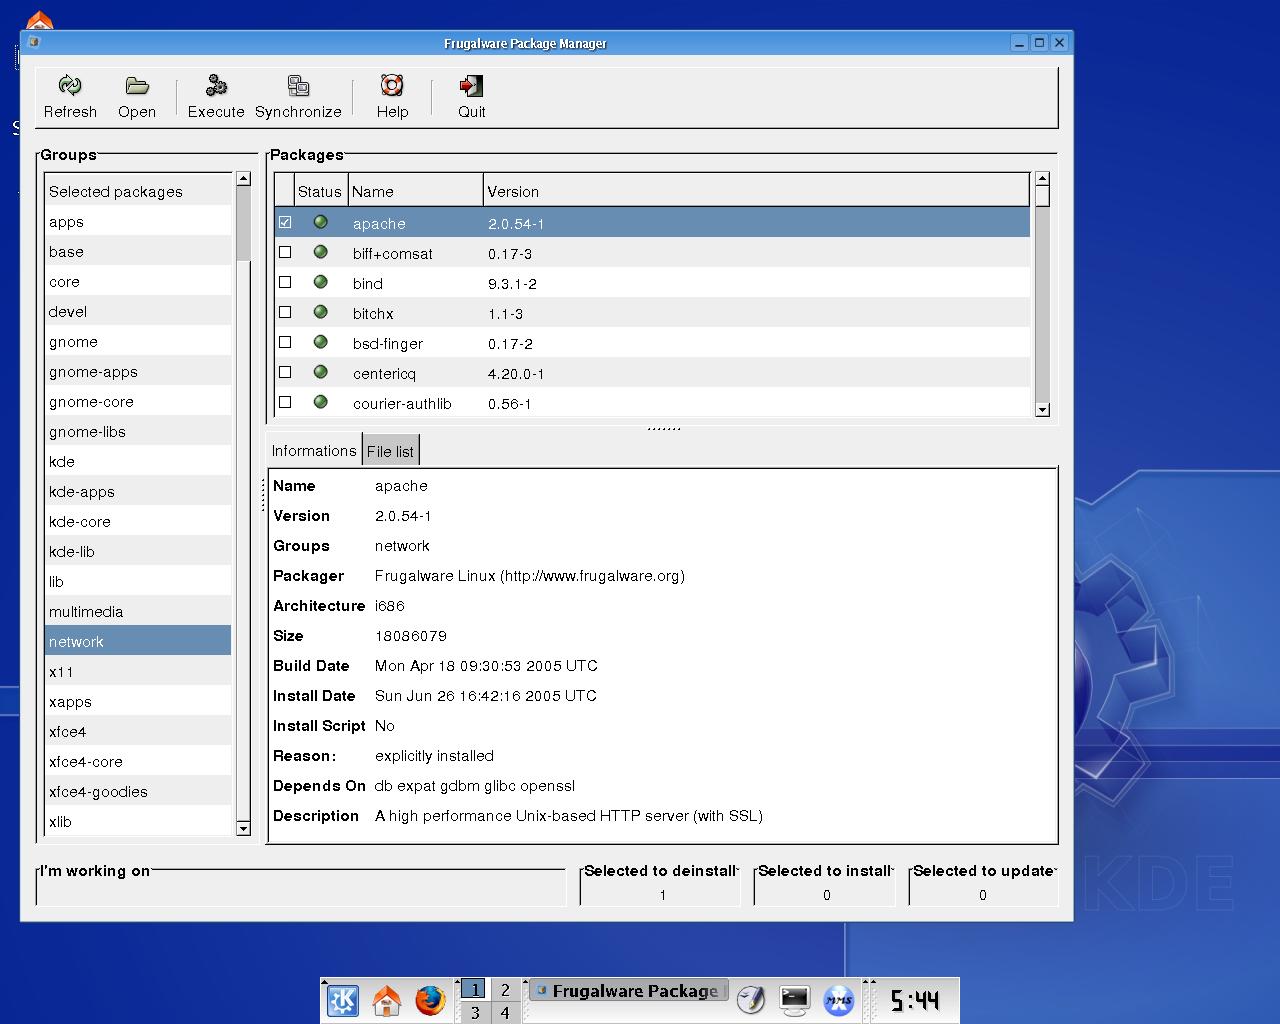This screenshot has width=1280, height=1024.
Task: Select the core group
Action: [x=138, y=281]
